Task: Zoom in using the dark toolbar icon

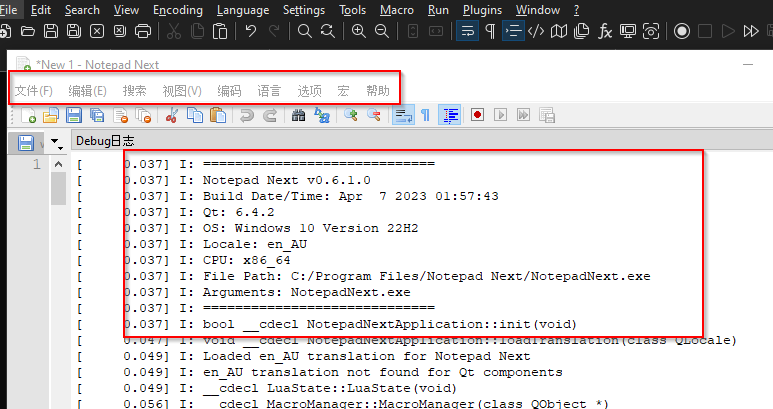Action: tap(358, 32)
